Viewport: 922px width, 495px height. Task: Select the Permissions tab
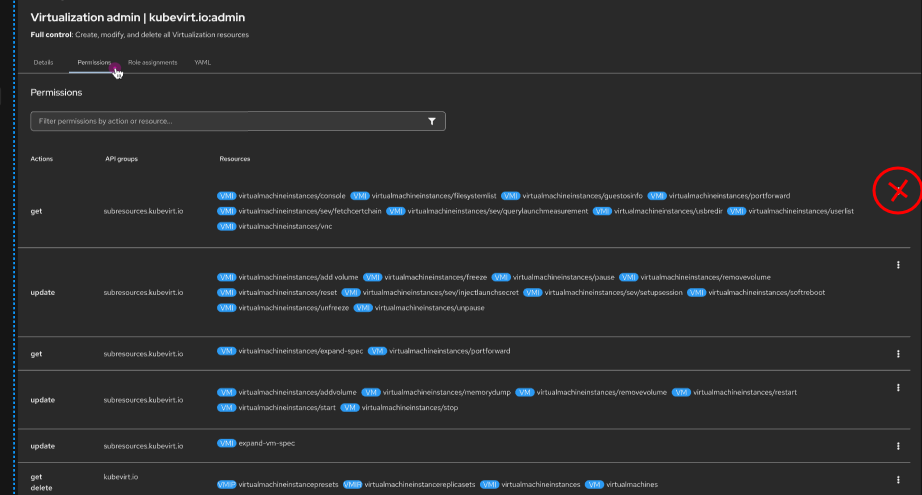94,62
